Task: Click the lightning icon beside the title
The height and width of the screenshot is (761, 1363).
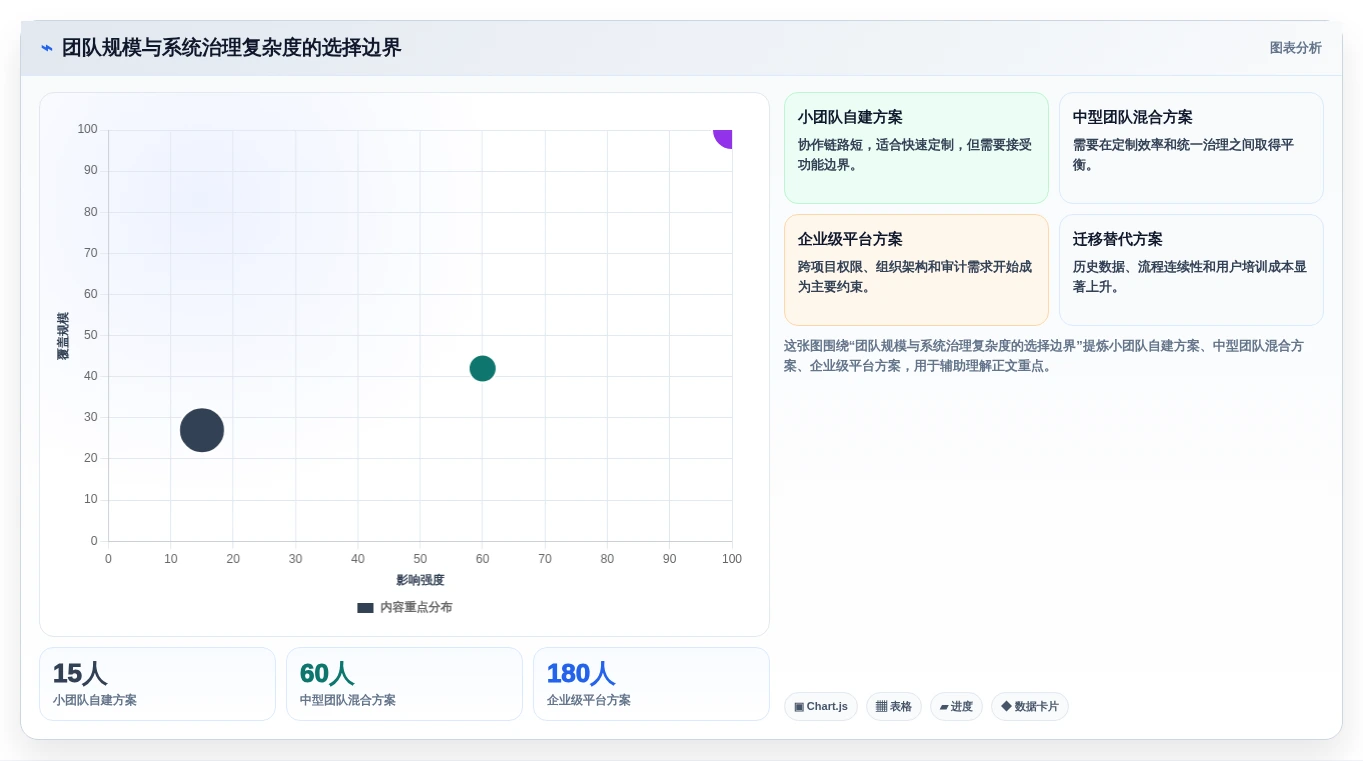Action: coord(47,48)
